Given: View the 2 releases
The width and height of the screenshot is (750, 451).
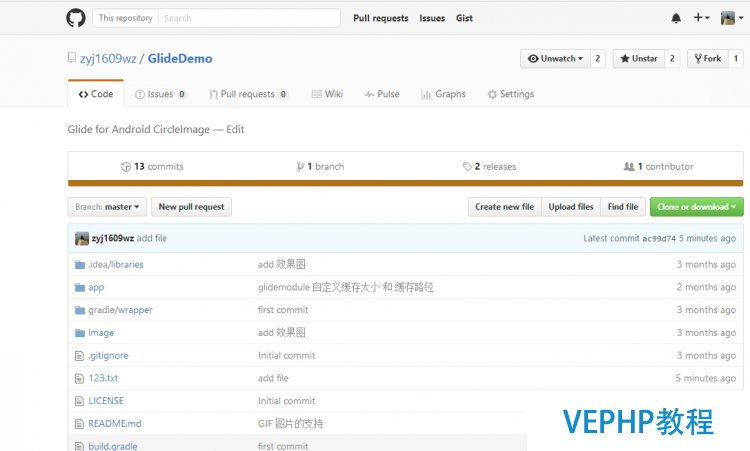Looking at the screenshot, I should (489, 166).
